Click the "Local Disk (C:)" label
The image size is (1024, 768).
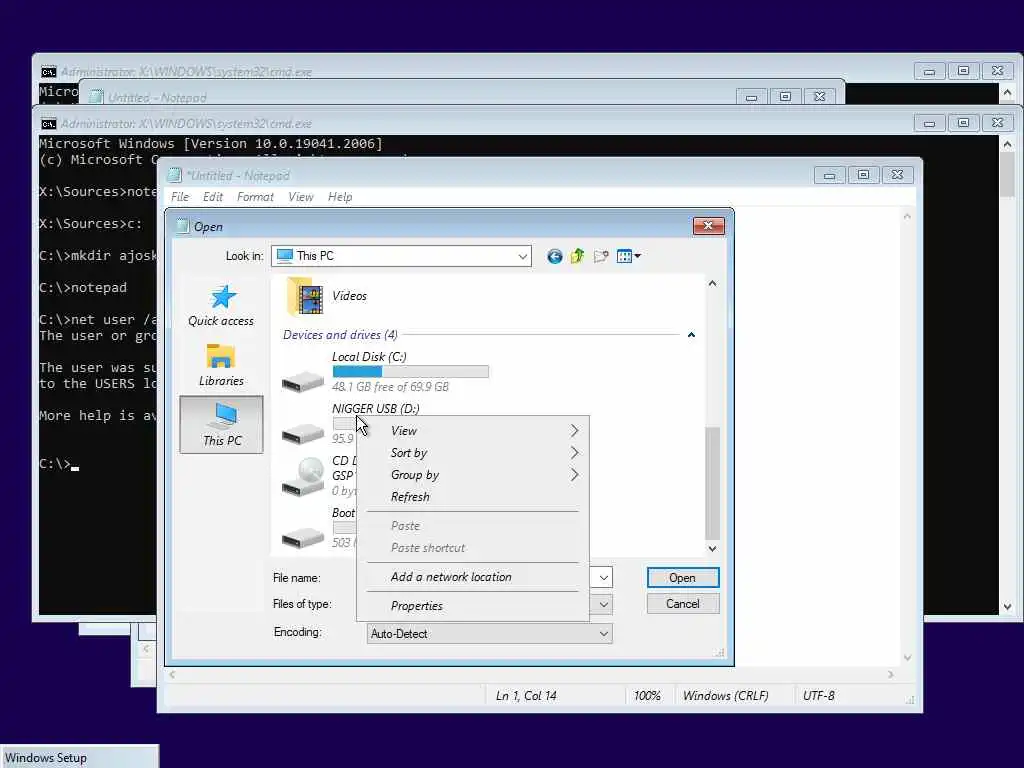click(369, 357)
